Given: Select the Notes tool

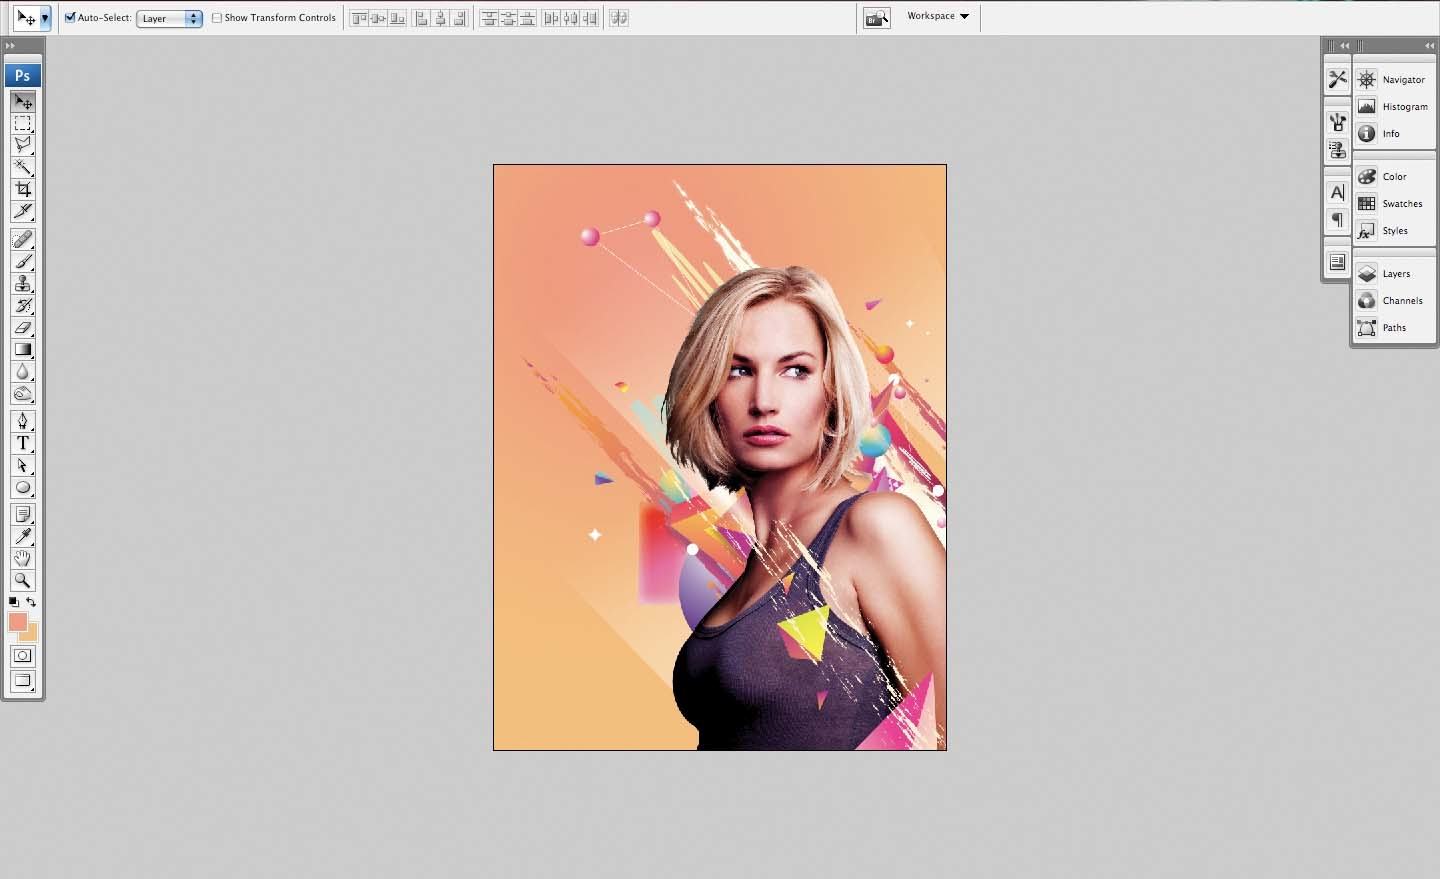Looking at the screenshot, I should tap(23, 514).
